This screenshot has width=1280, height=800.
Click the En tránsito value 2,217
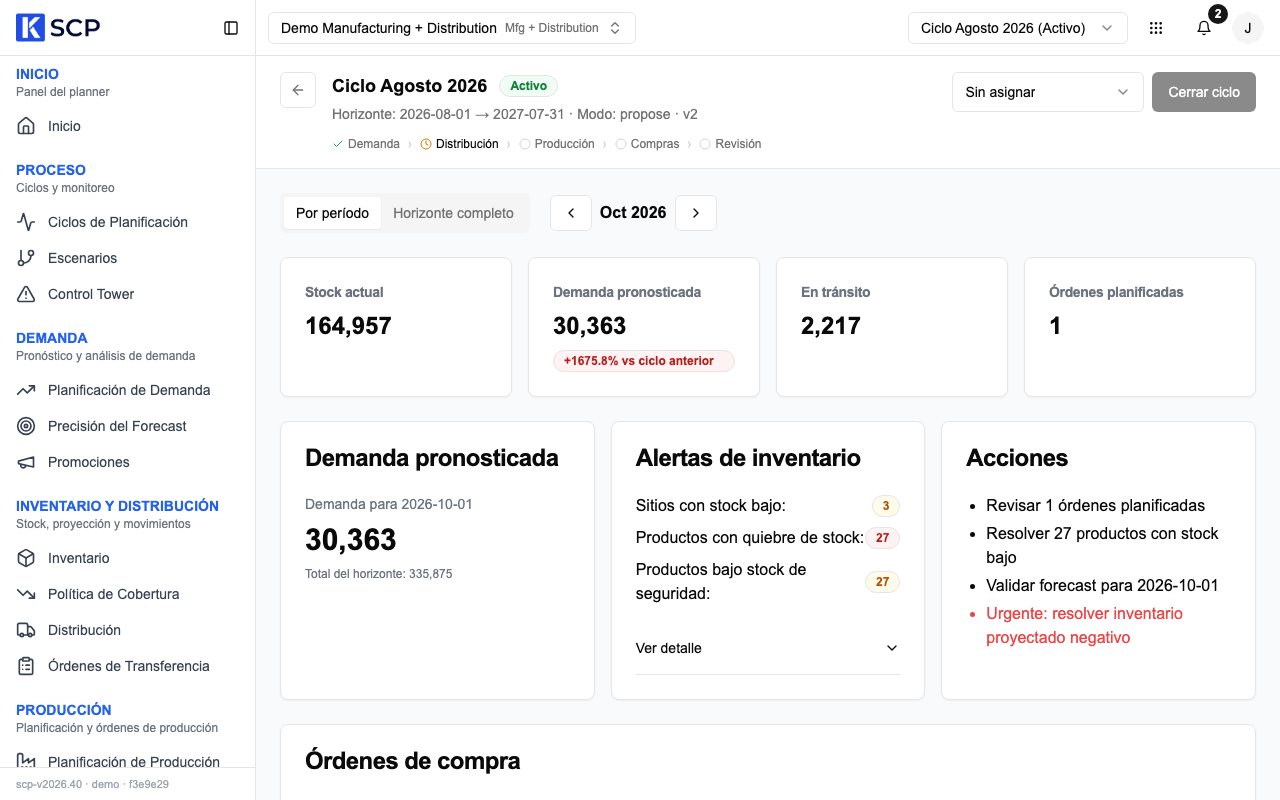[x=831, y=326]
